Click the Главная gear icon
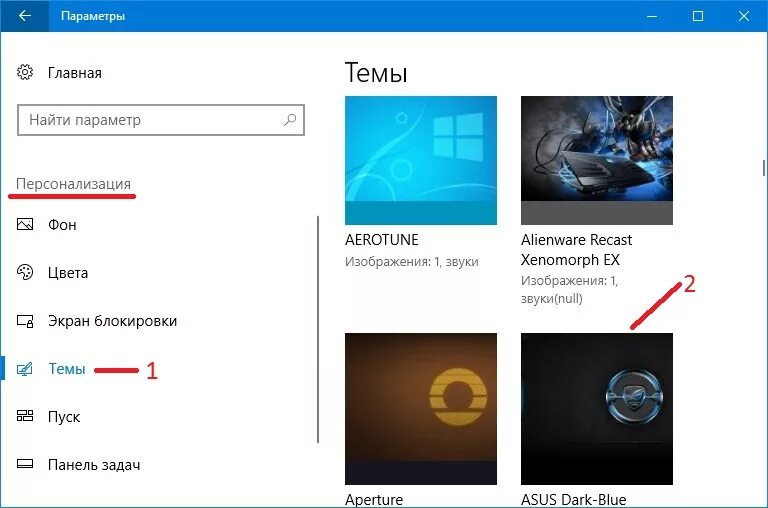The height and width of the screenshot is (508, 768). [x=25, y=73]
